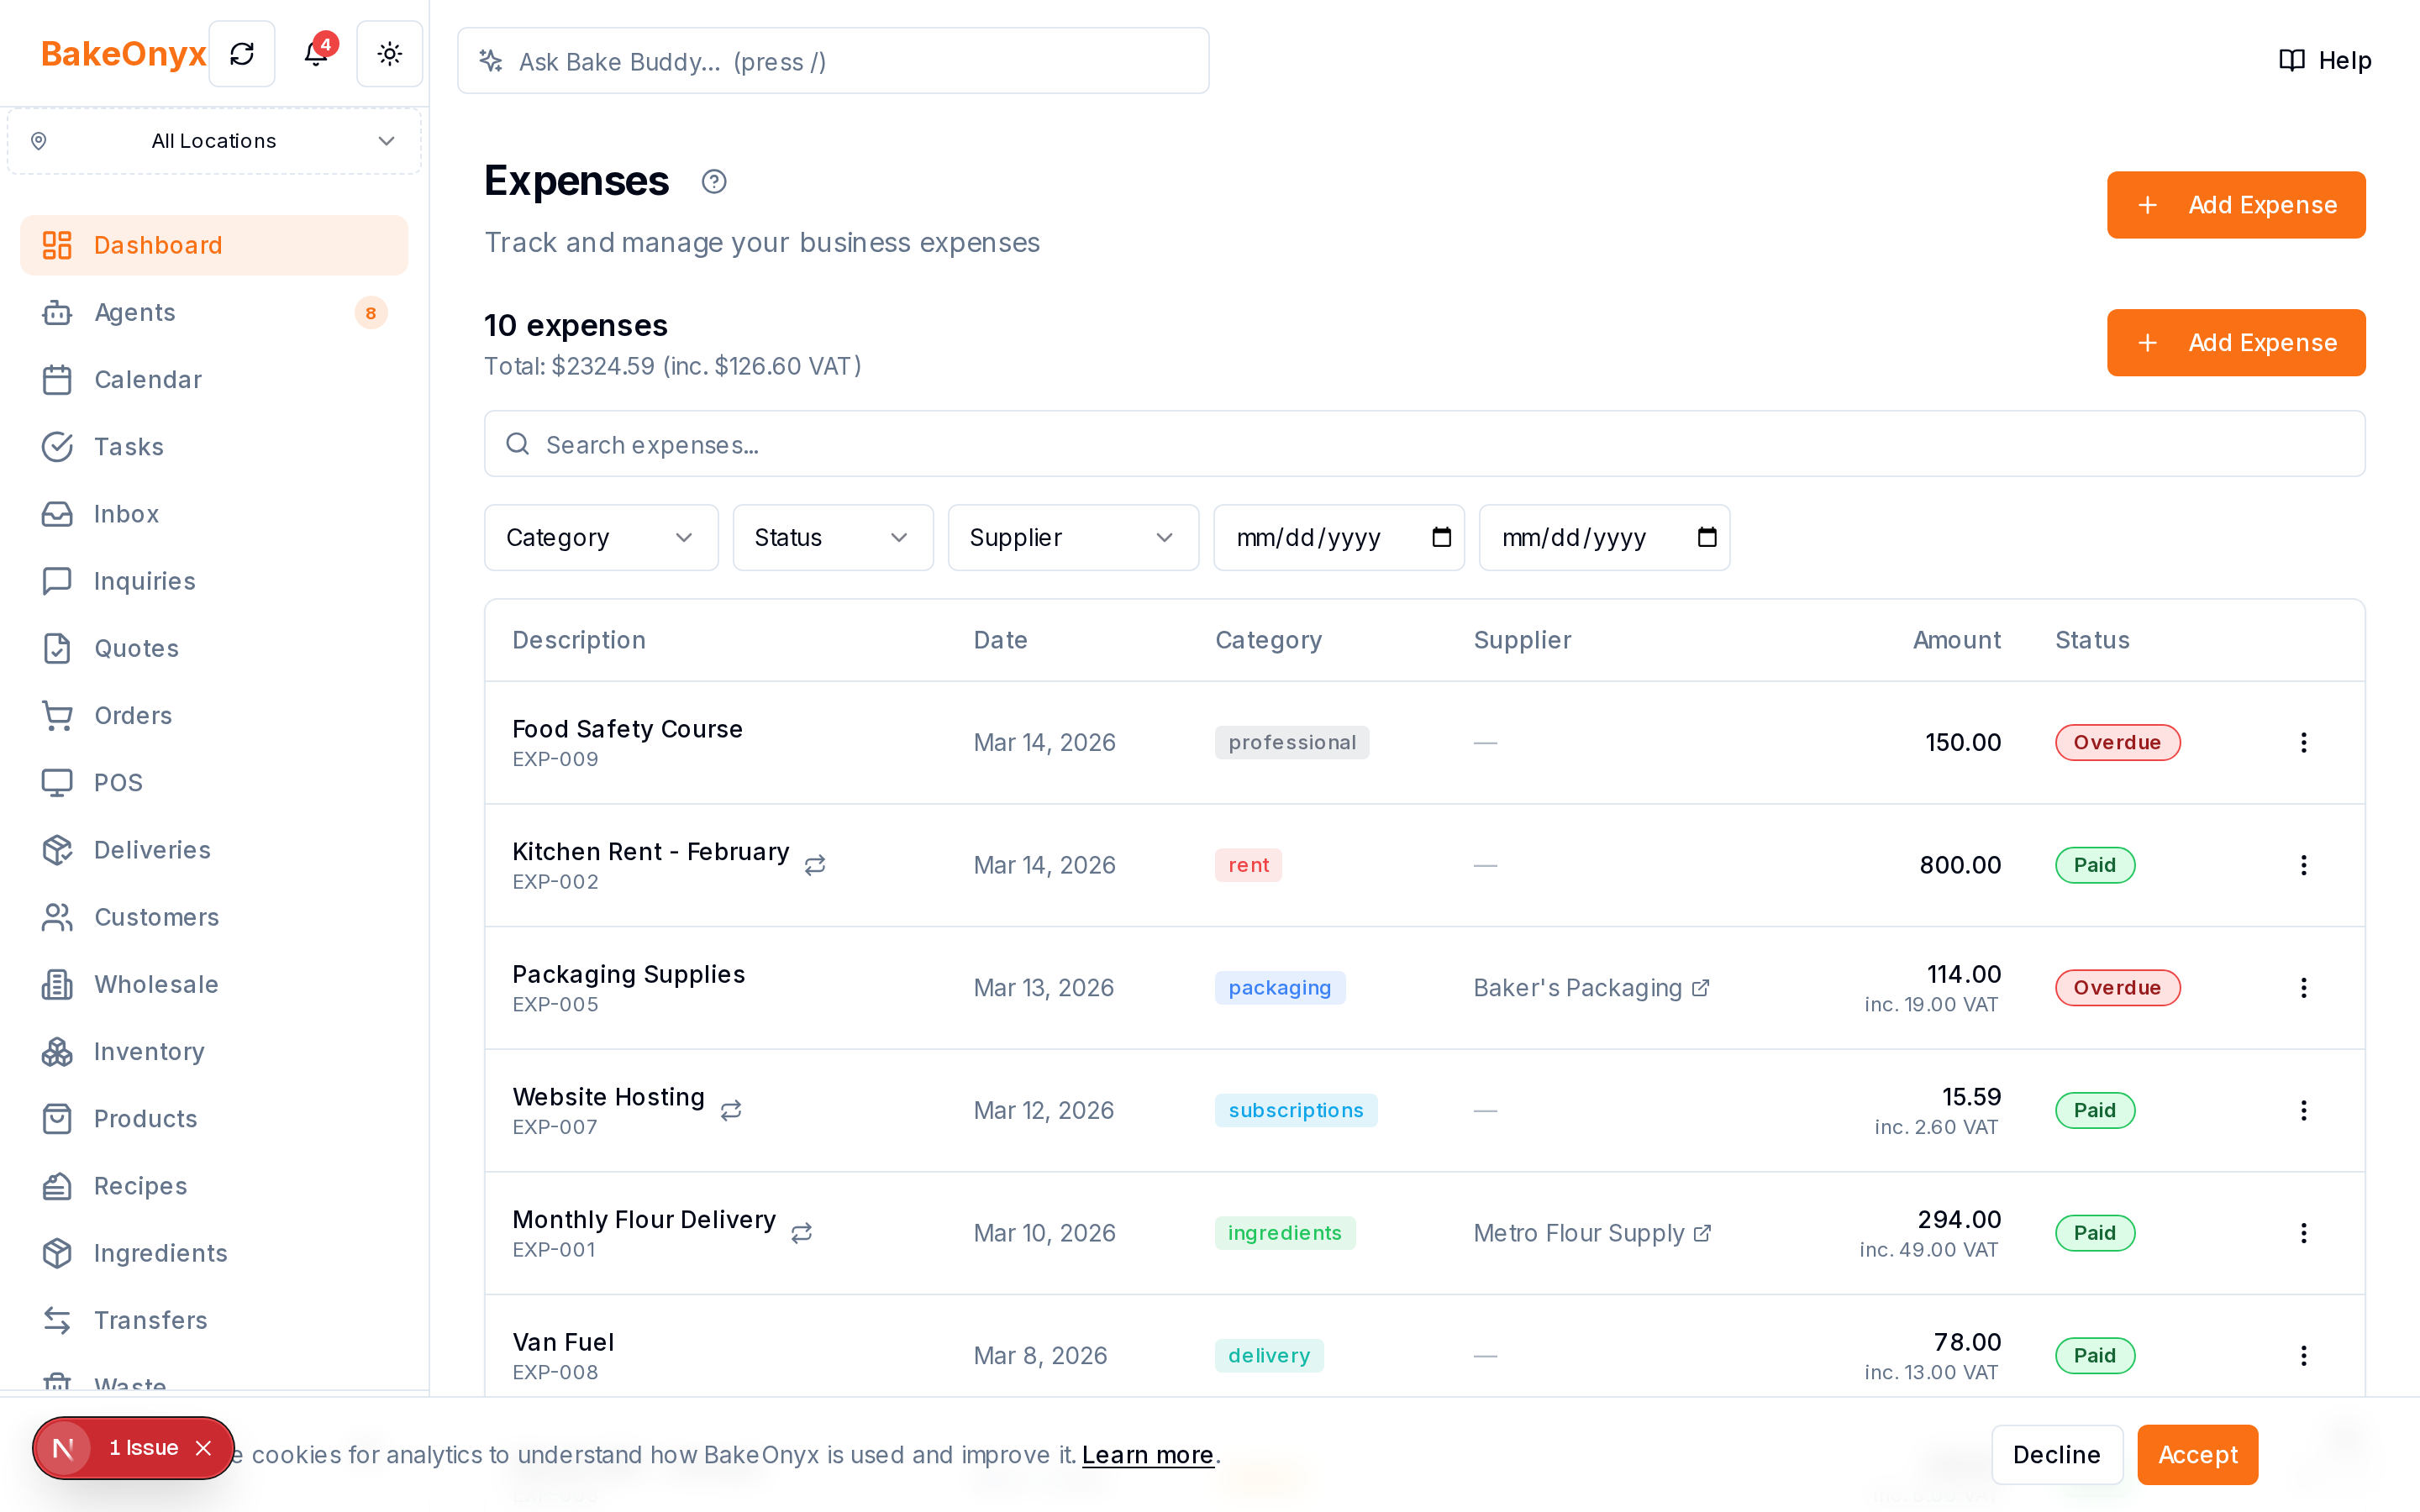Click the Amount column header
The image size is (2420, 1512).
[1956, 640]
